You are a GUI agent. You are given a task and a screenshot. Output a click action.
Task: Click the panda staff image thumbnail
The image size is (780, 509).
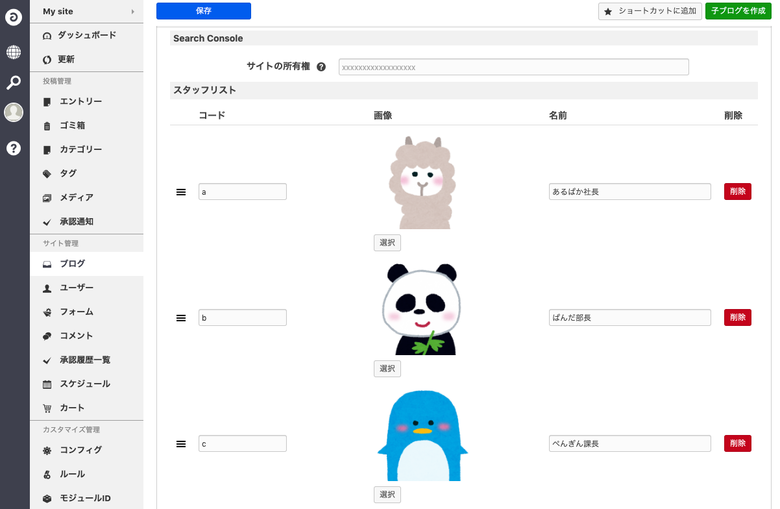[419, 309]
